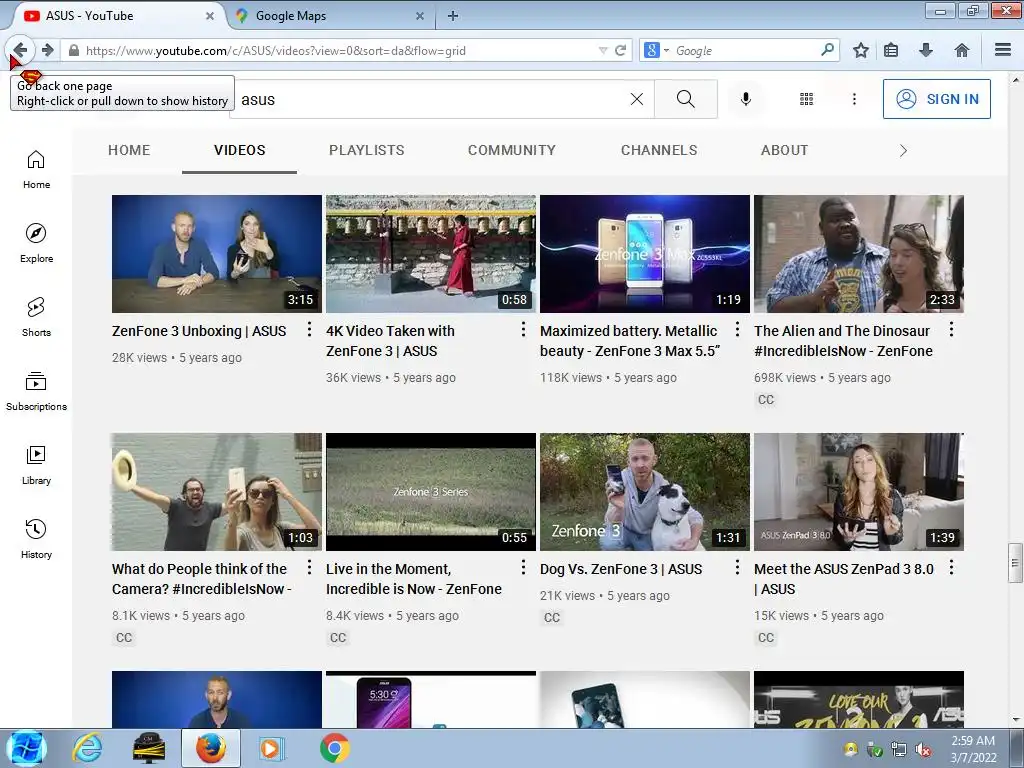This screenshot has width=1024, height=768.
Task: Open options for Alien and Dinosaur video
Action: point(952,330)
